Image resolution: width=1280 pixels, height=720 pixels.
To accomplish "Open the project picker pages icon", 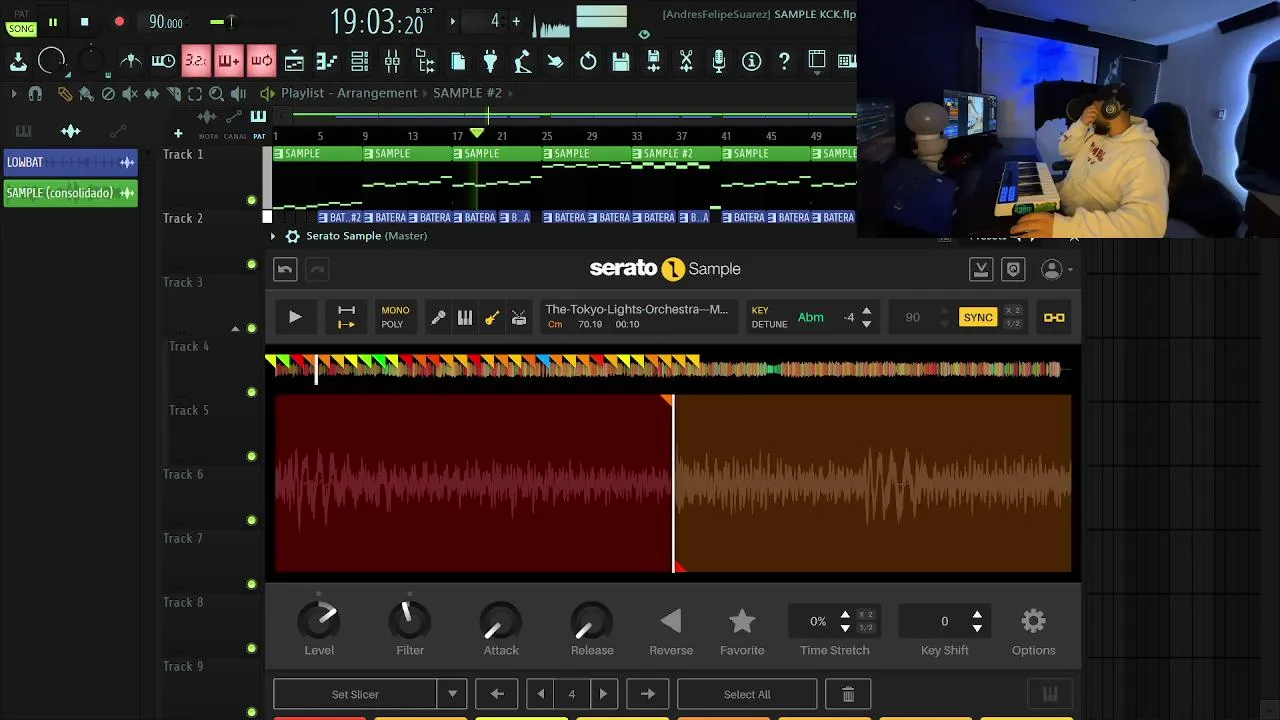I will point(458,61).
